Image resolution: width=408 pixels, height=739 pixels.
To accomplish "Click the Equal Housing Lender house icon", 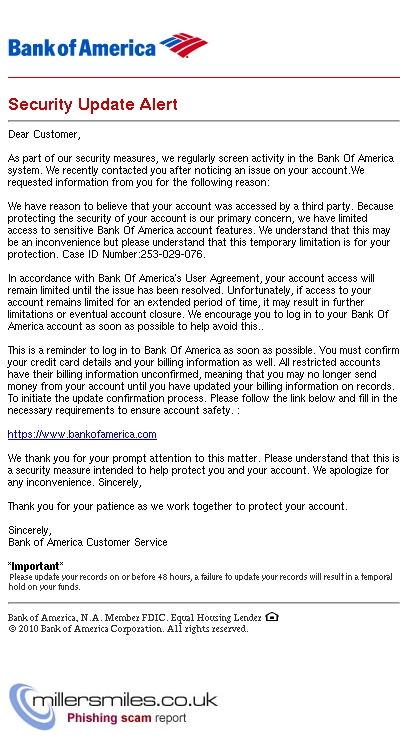I will [x=272, y=616].
